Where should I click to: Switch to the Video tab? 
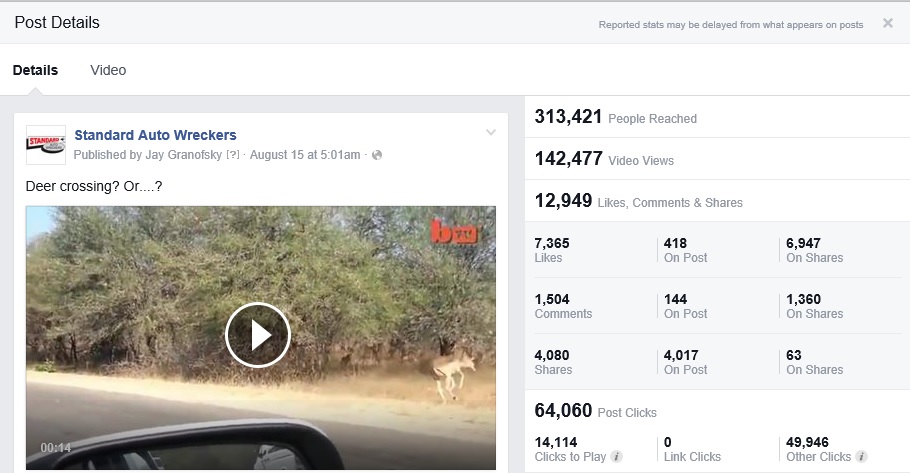coord(108,70)
